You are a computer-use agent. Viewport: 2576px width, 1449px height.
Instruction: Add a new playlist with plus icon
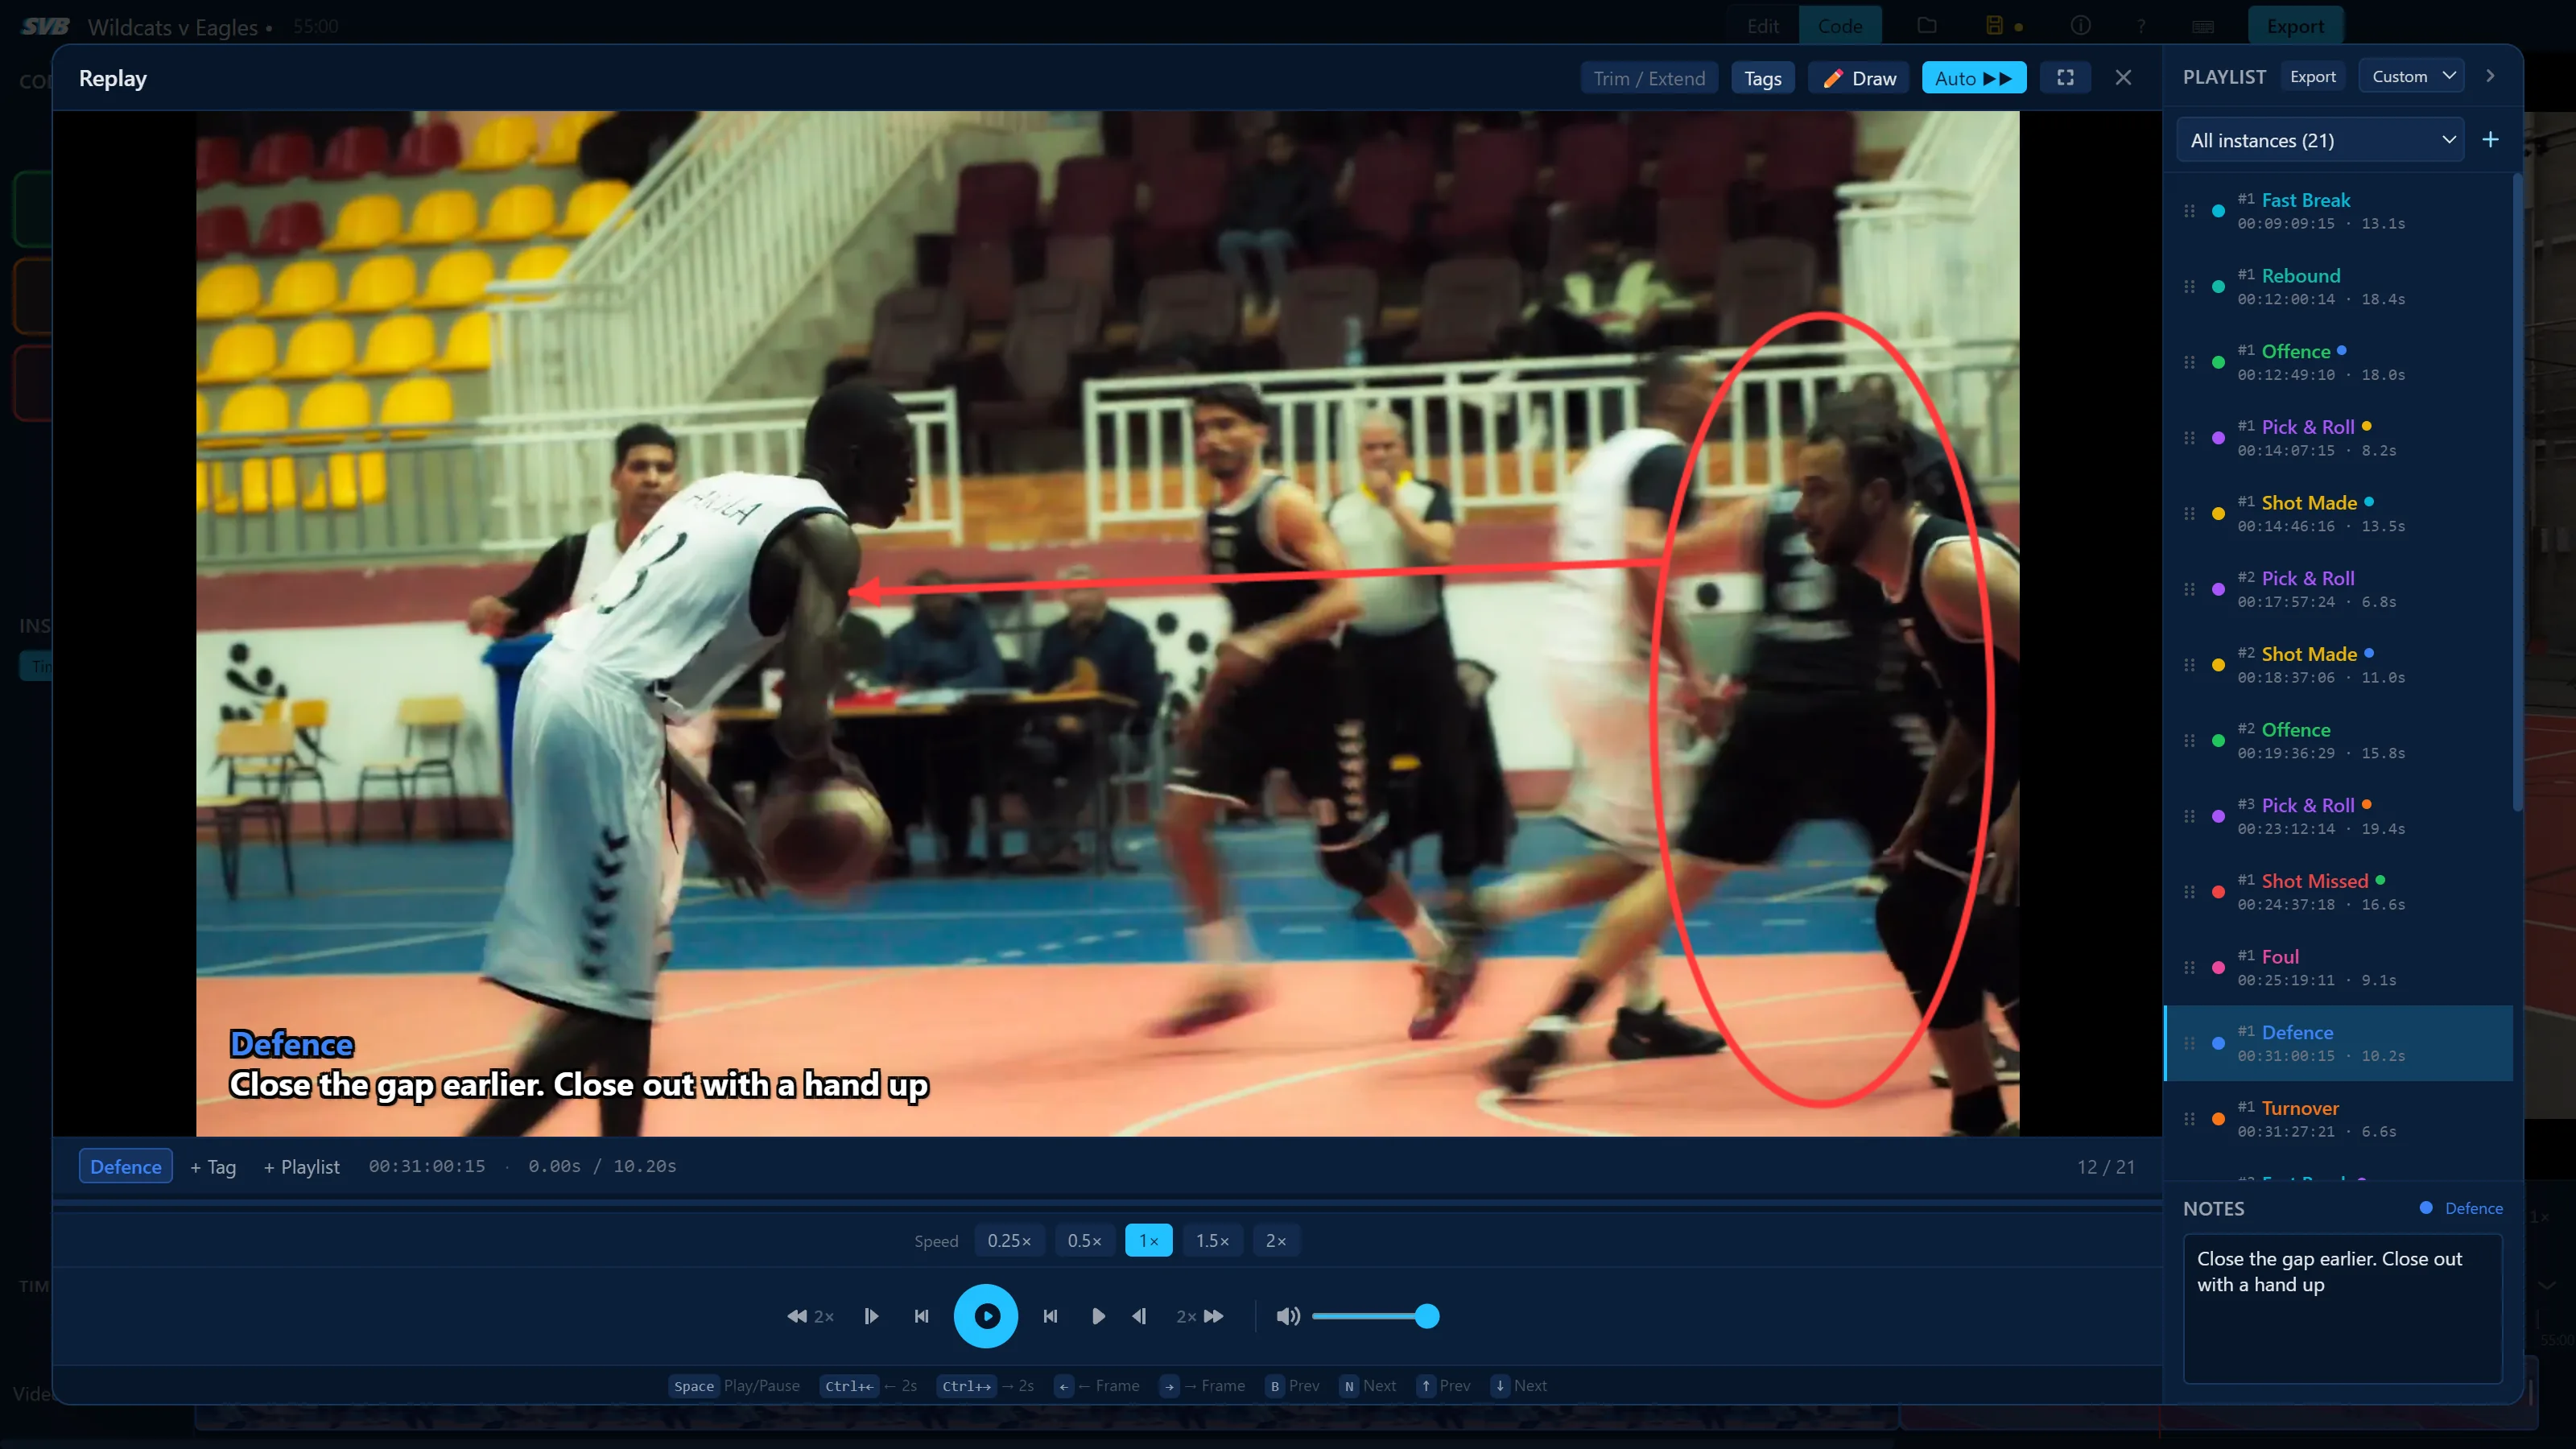(2490, 140)
